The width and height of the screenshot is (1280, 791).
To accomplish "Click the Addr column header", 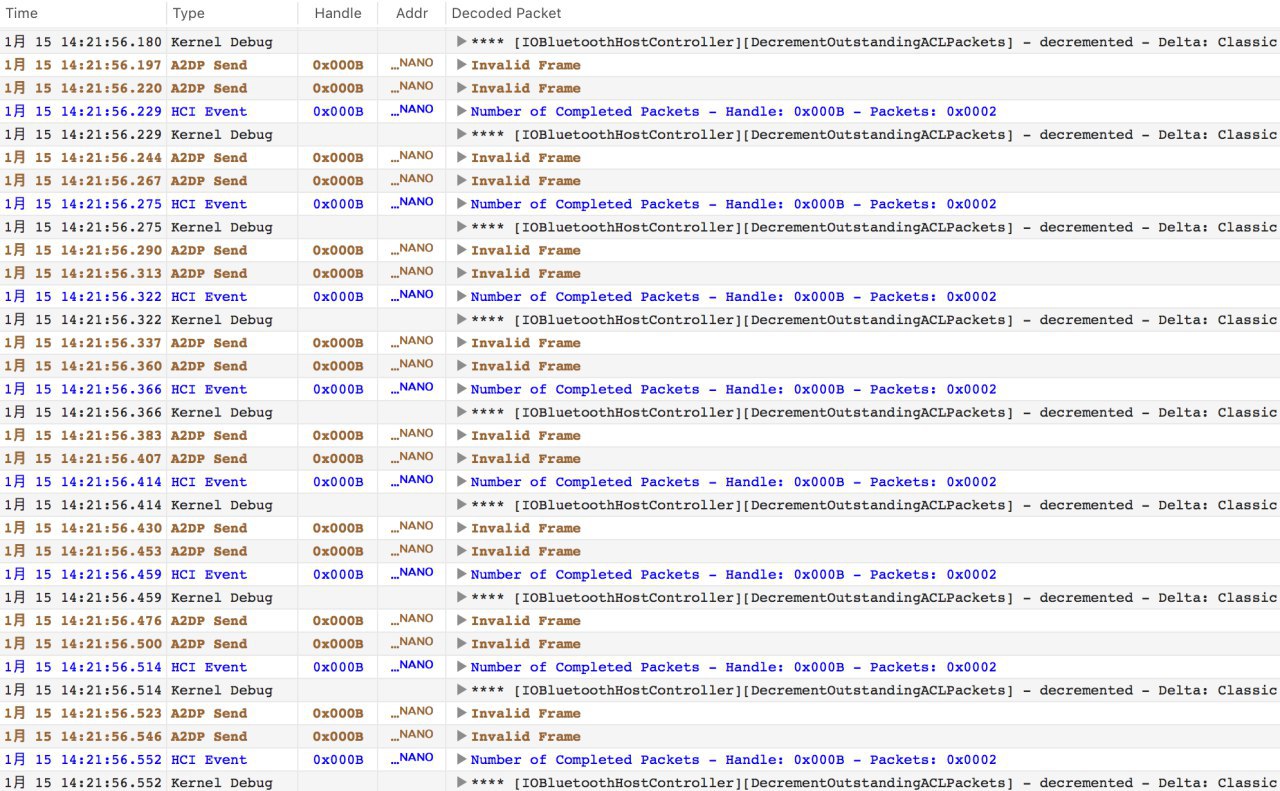I will pos(412,13).
